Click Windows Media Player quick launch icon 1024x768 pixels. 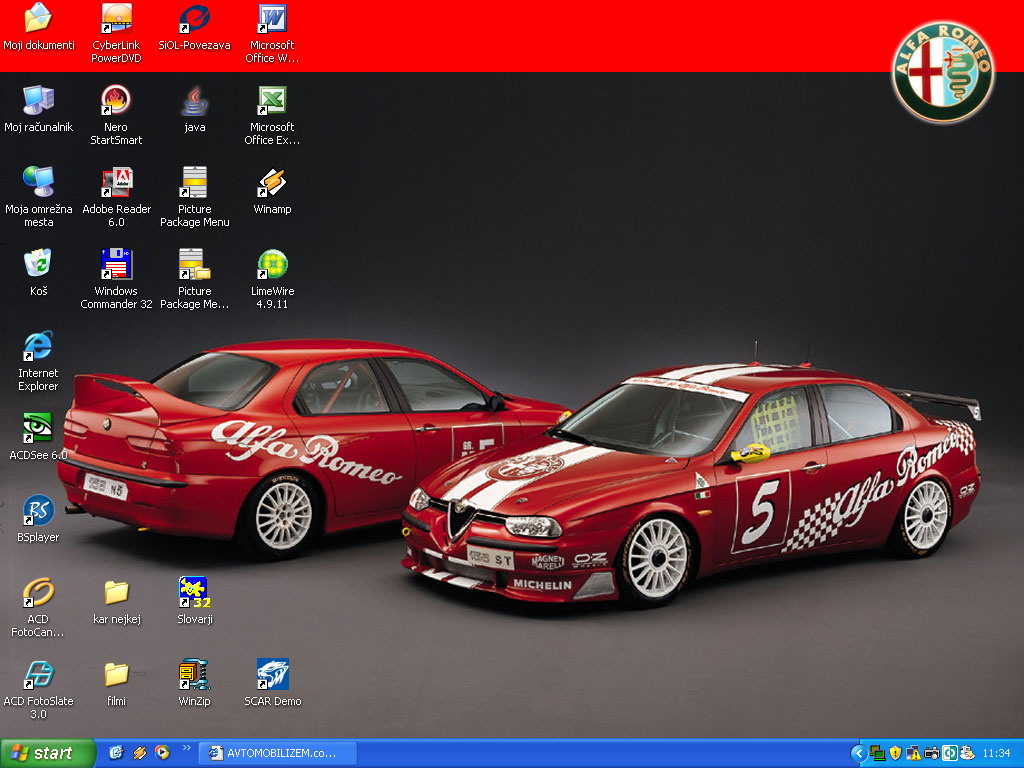(x=162, y=753)
